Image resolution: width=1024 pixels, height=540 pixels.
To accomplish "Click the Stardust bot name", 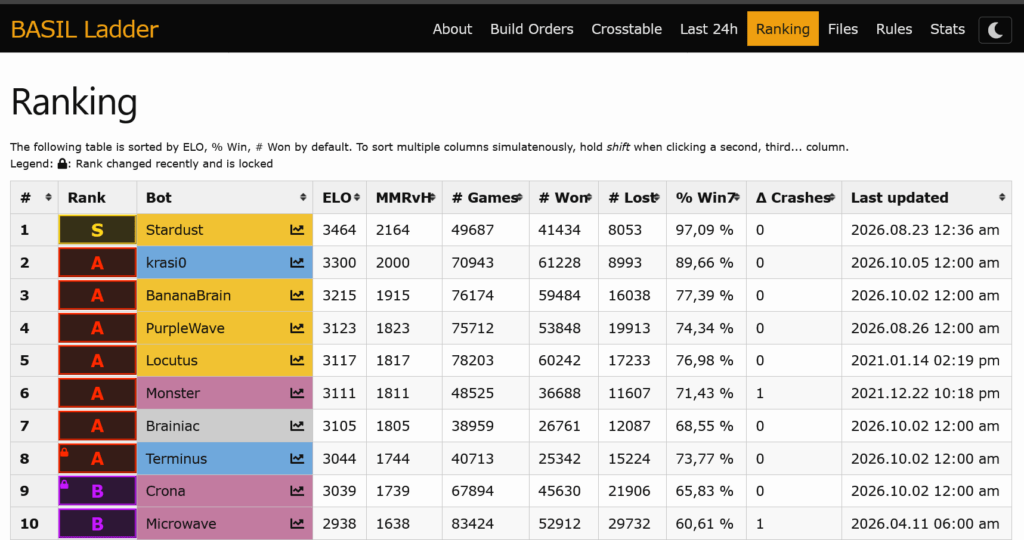I will [174, 230].
